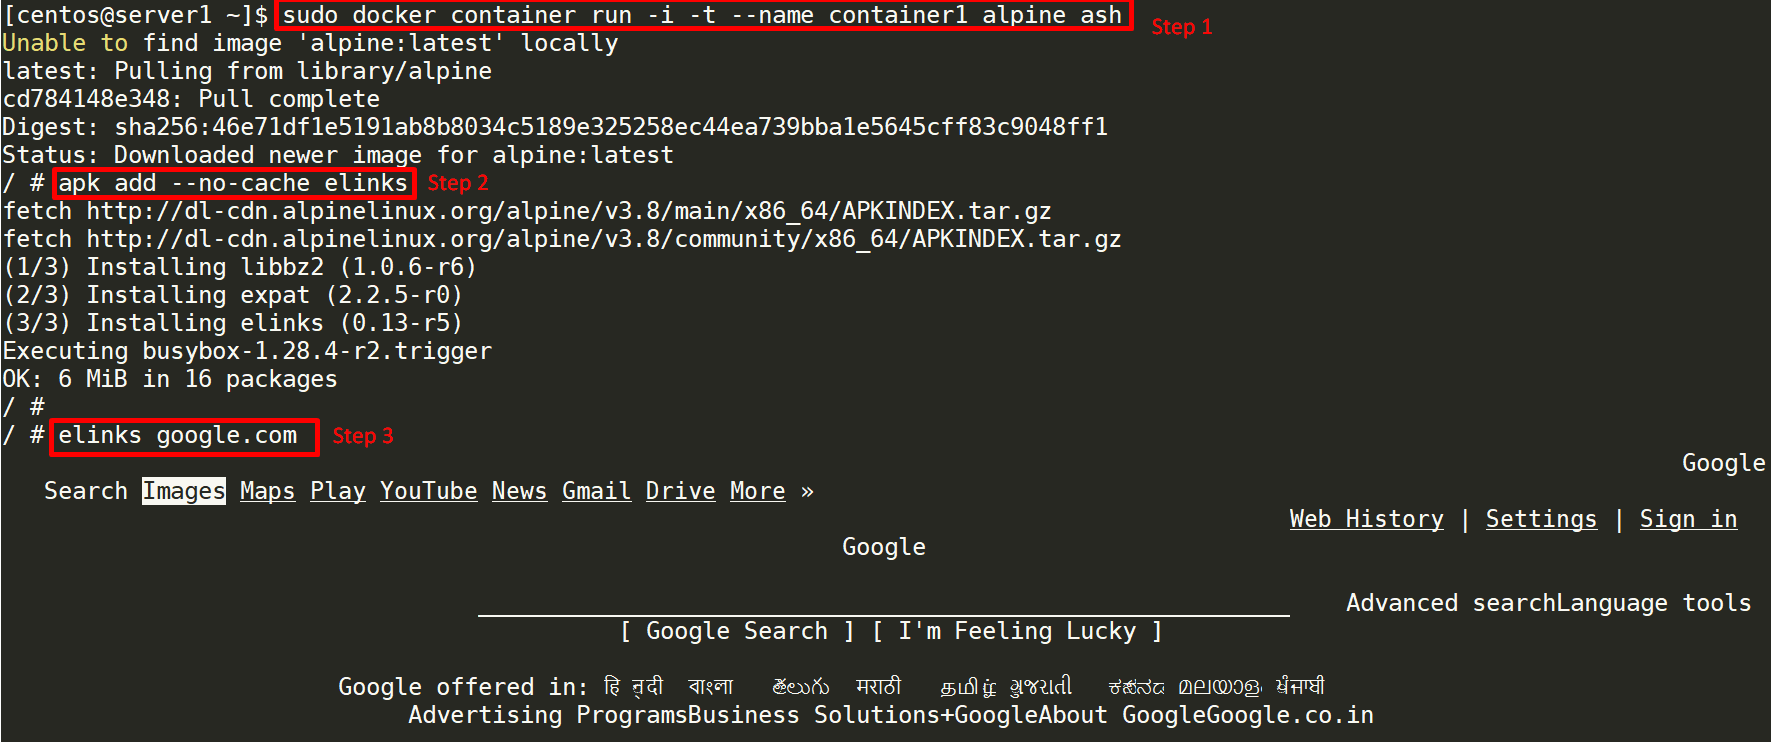Open the More menu link
Screen dimensions: 1771x742
point(757,491)
